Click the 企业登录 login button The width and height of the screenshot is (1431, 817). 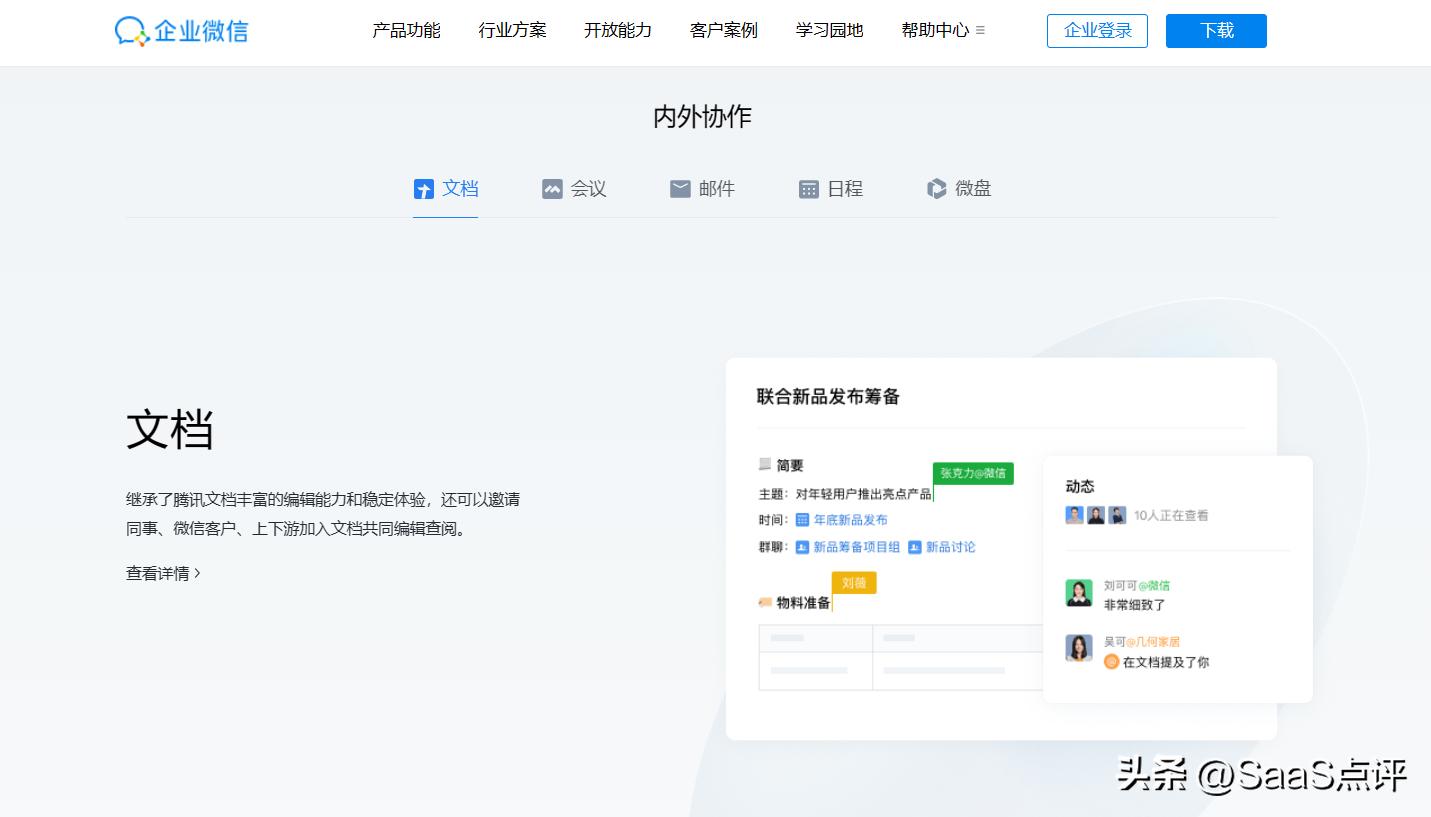1097,30
